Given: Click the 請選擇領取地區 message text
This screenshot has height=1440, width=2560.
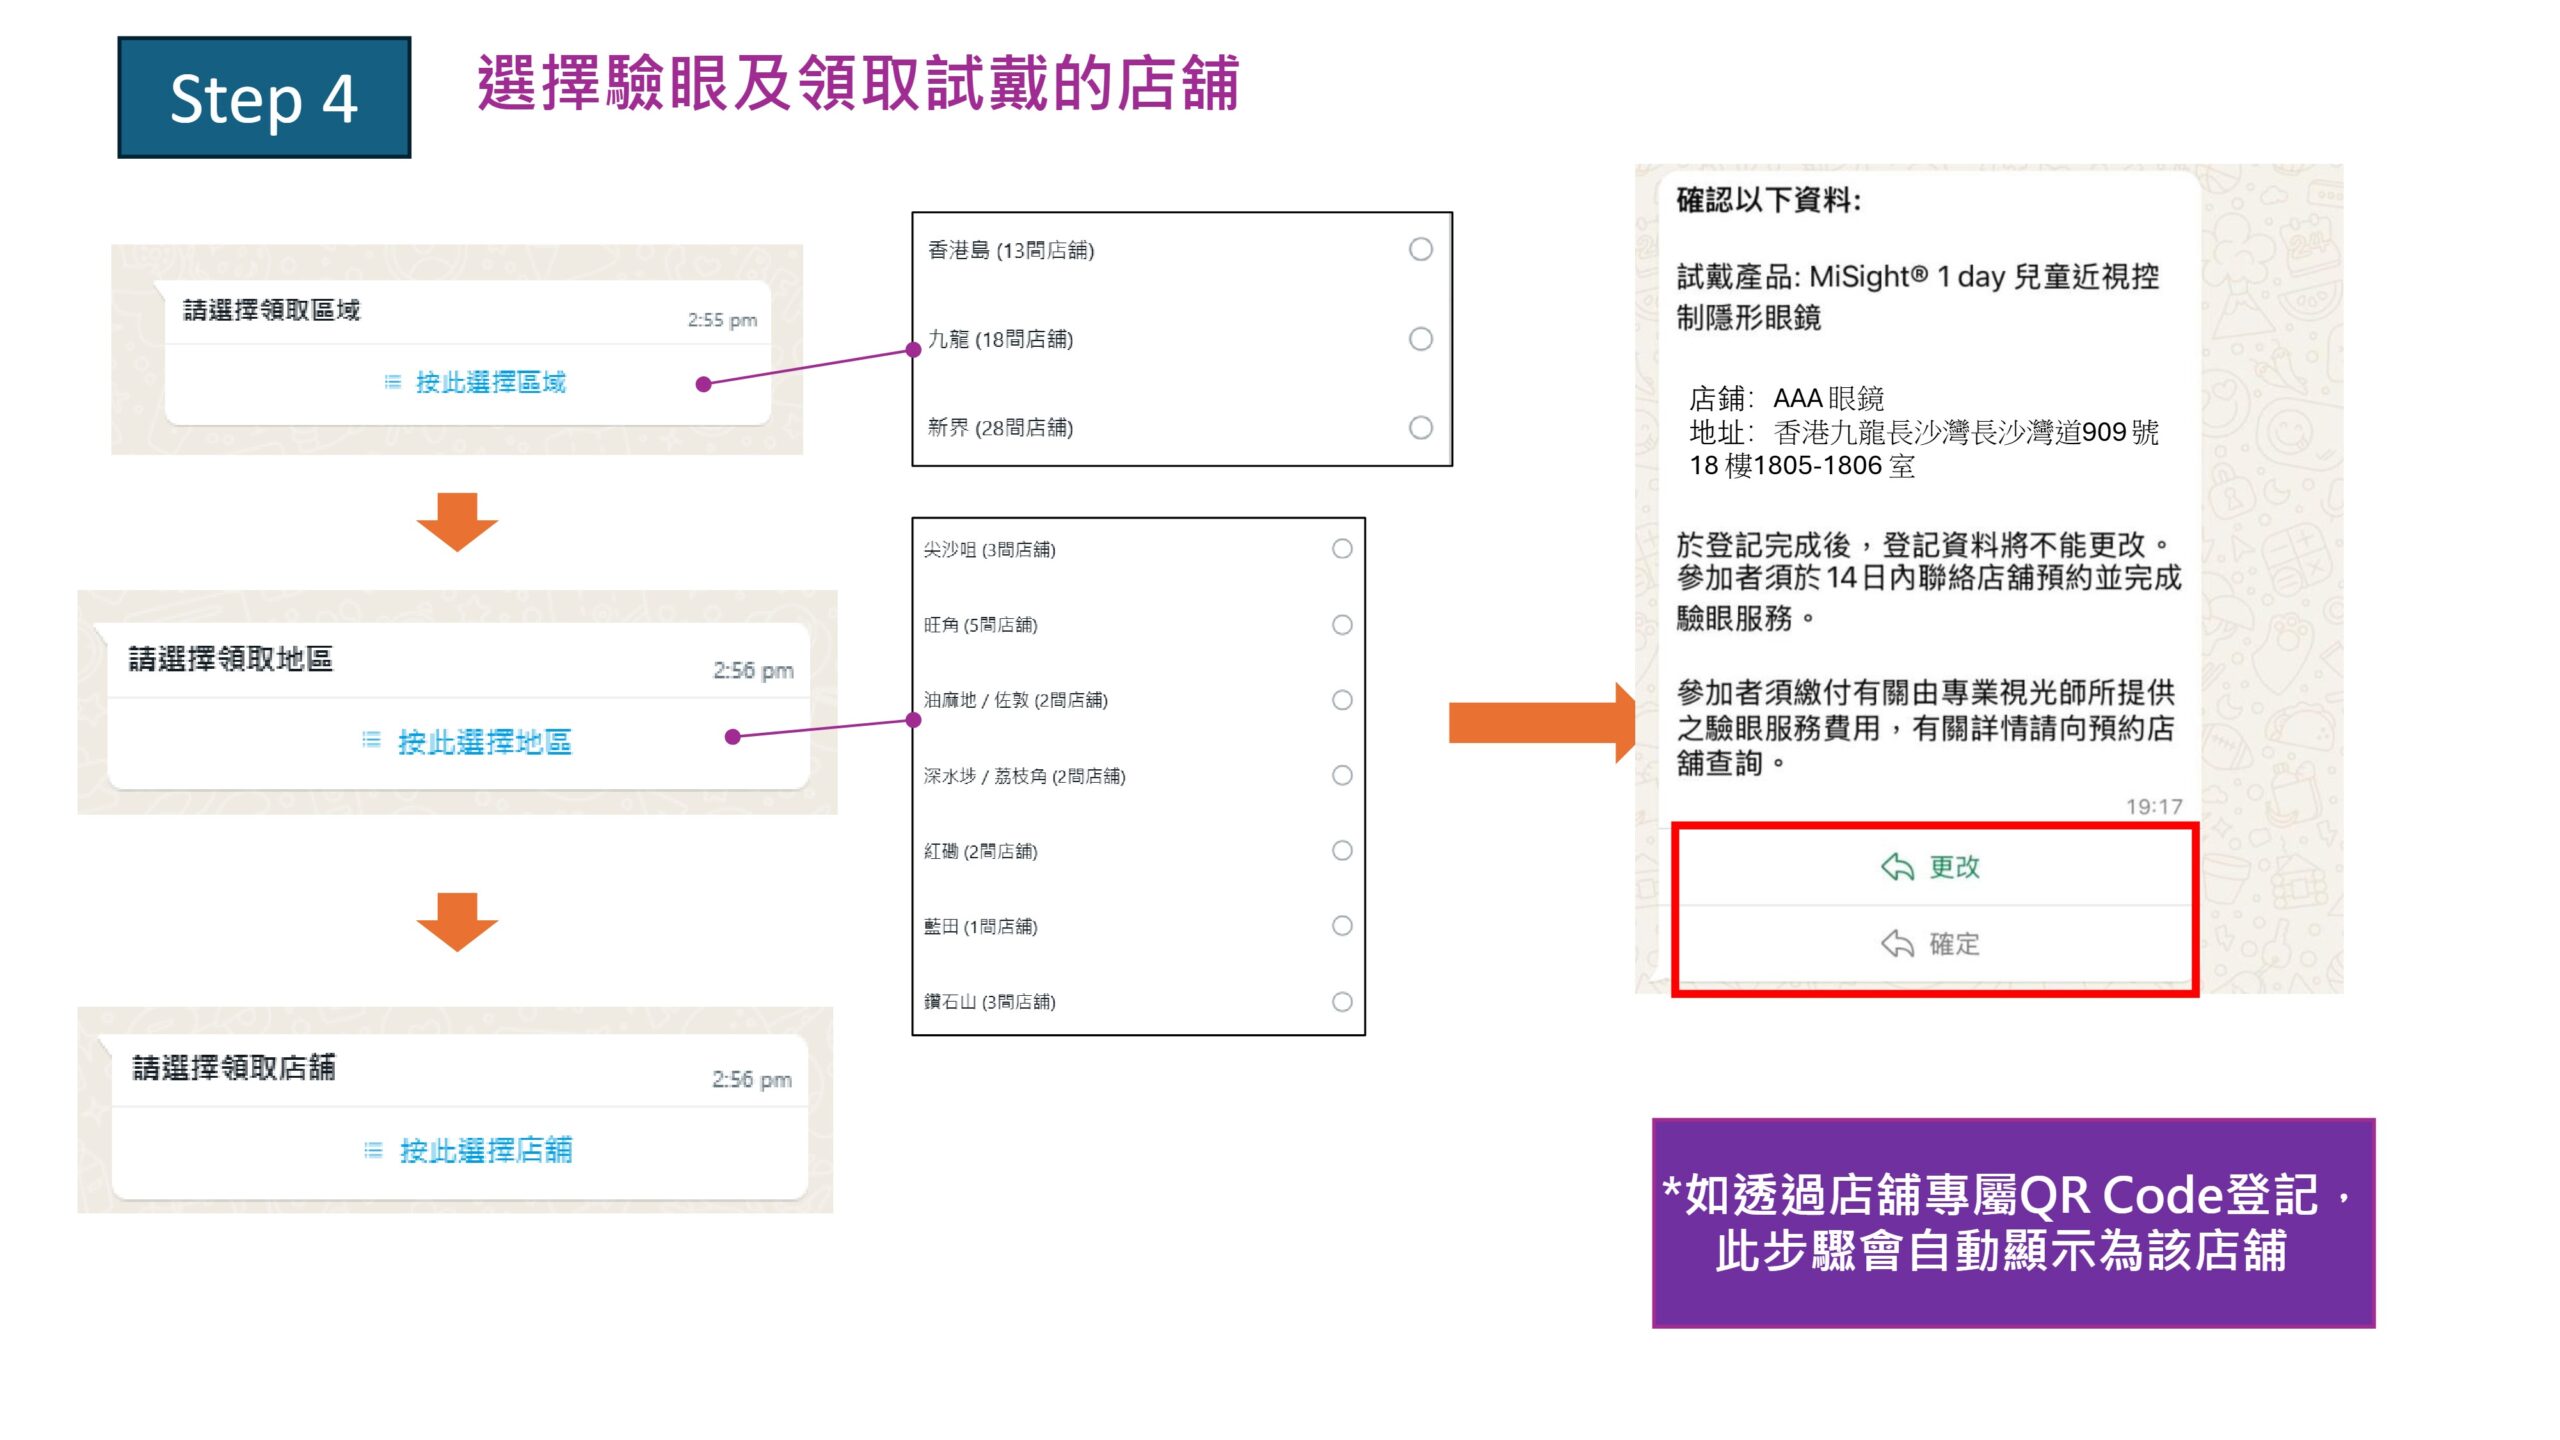Looking at the screenshot, I should point(231,659).
